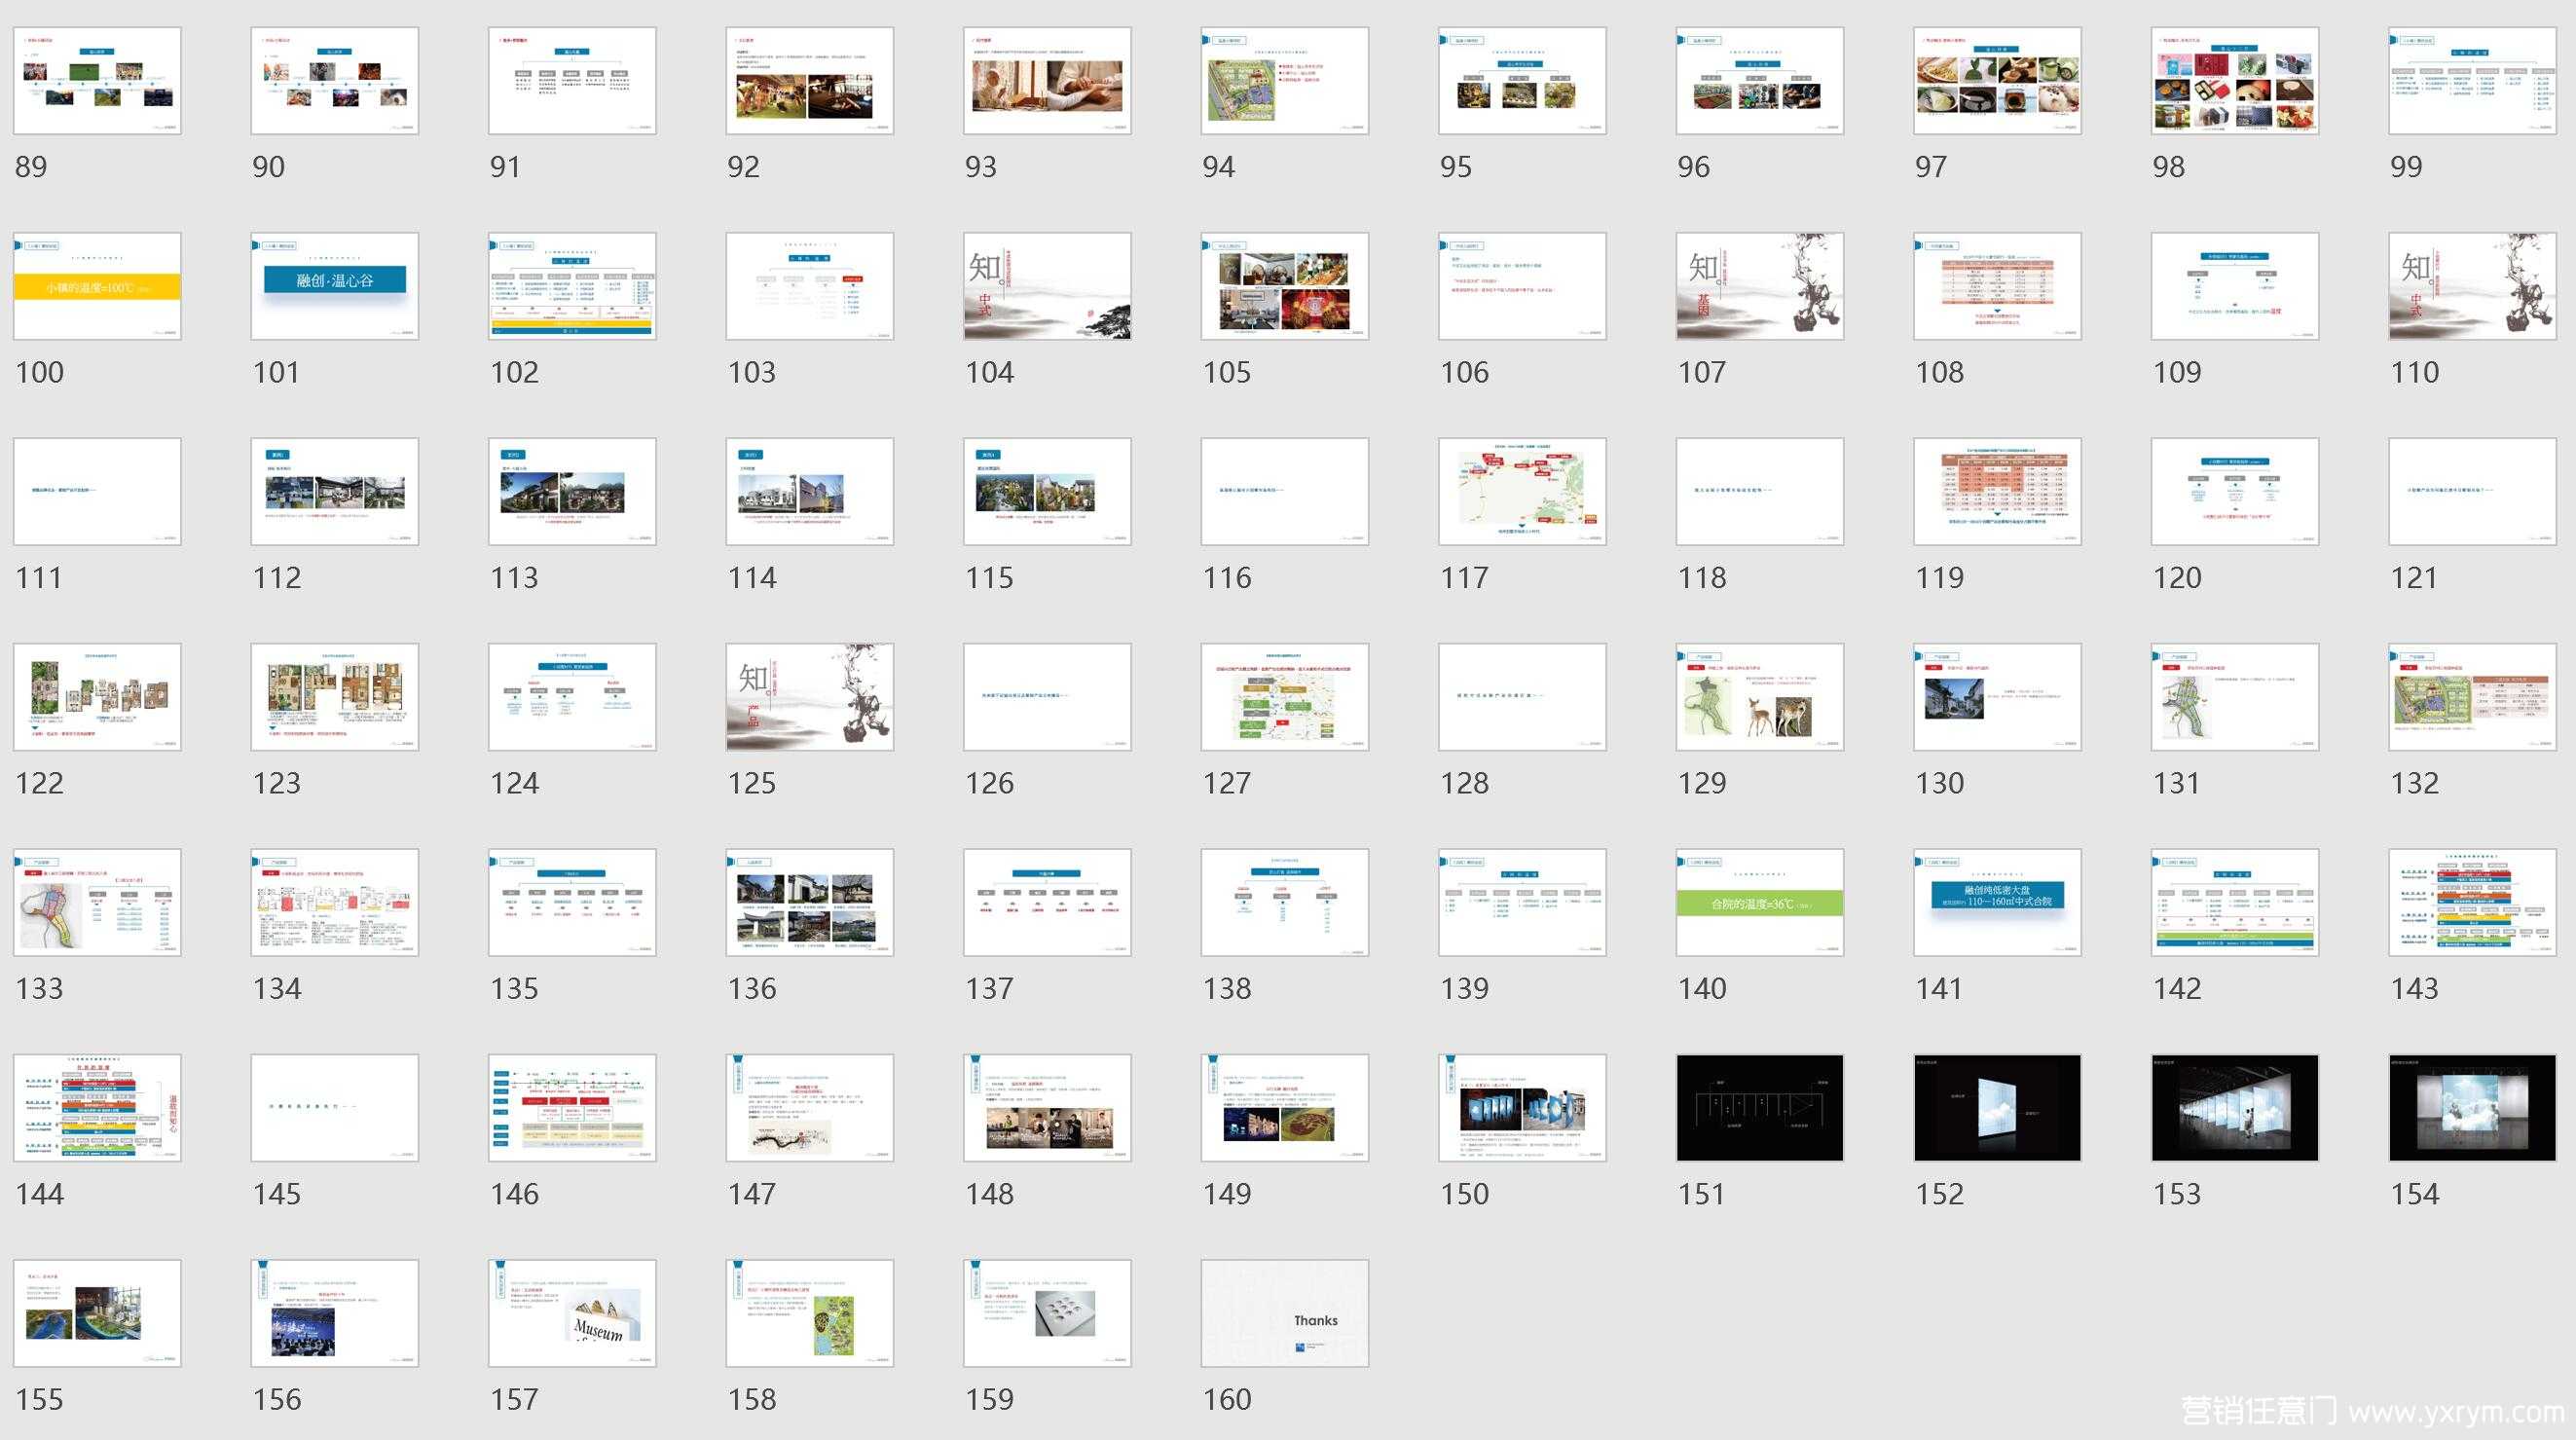Select dark slide 151 thumbnail
The image size is (2576, 1440).
pos(1760,1108)
